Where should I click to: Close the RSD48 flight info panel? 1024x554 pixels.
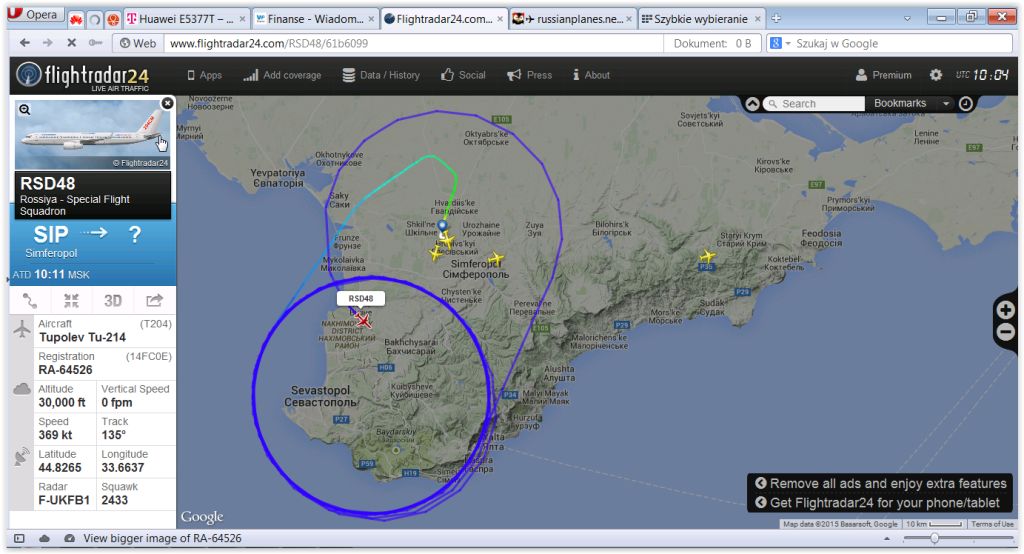click(x=167, y=103)
